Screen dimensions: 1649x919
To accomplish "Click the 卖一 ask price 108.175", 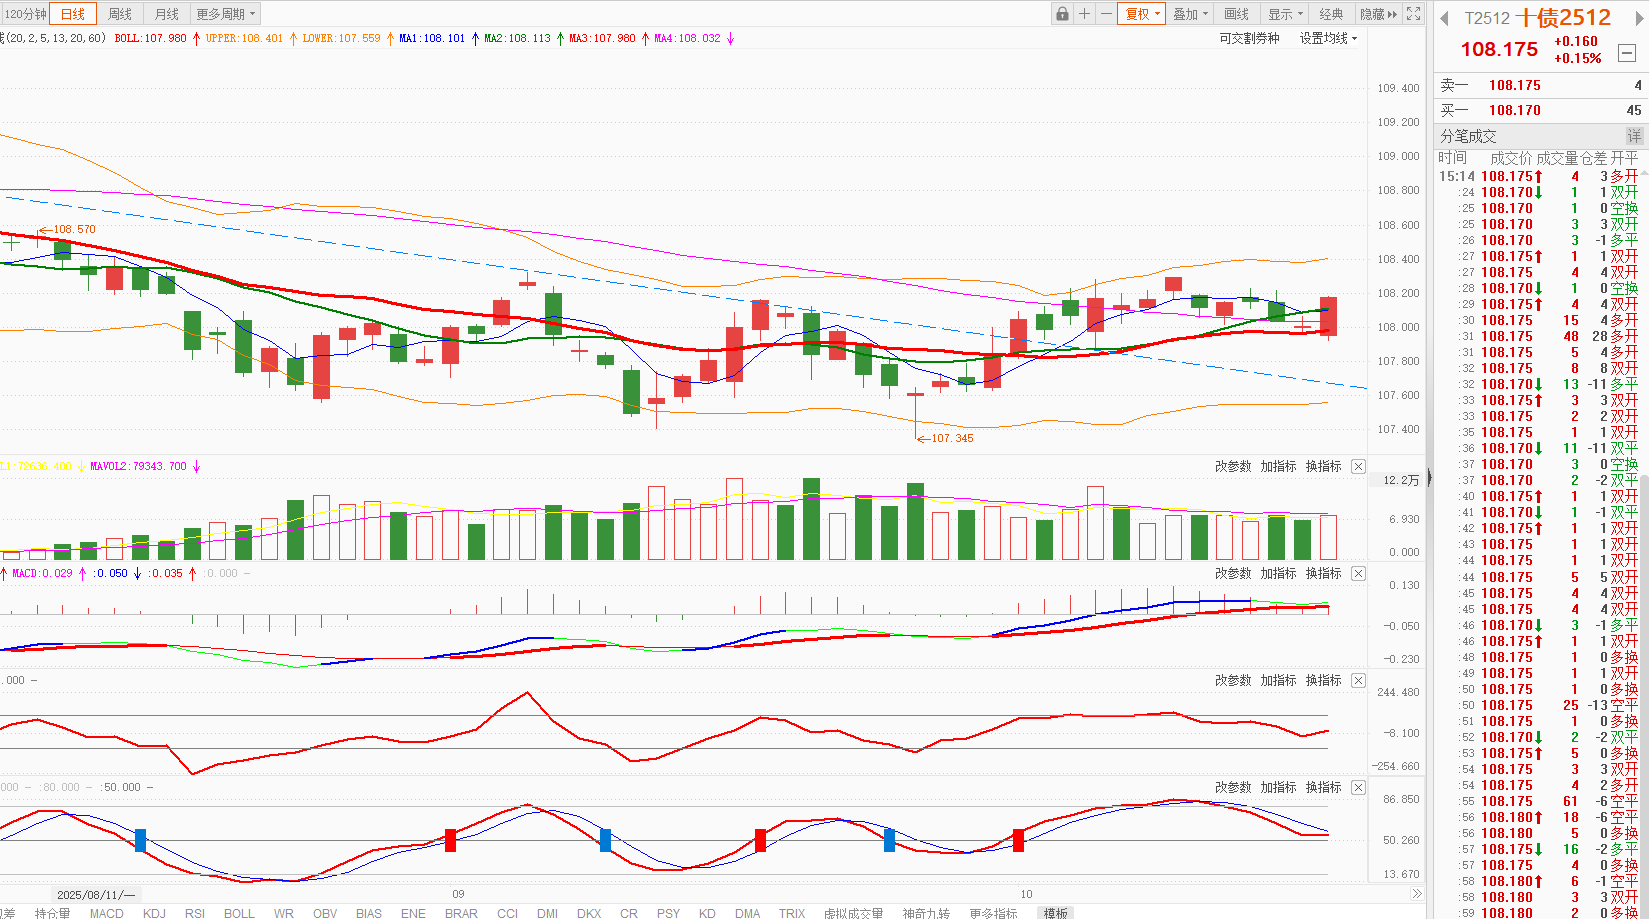I will pos(1515,86).
